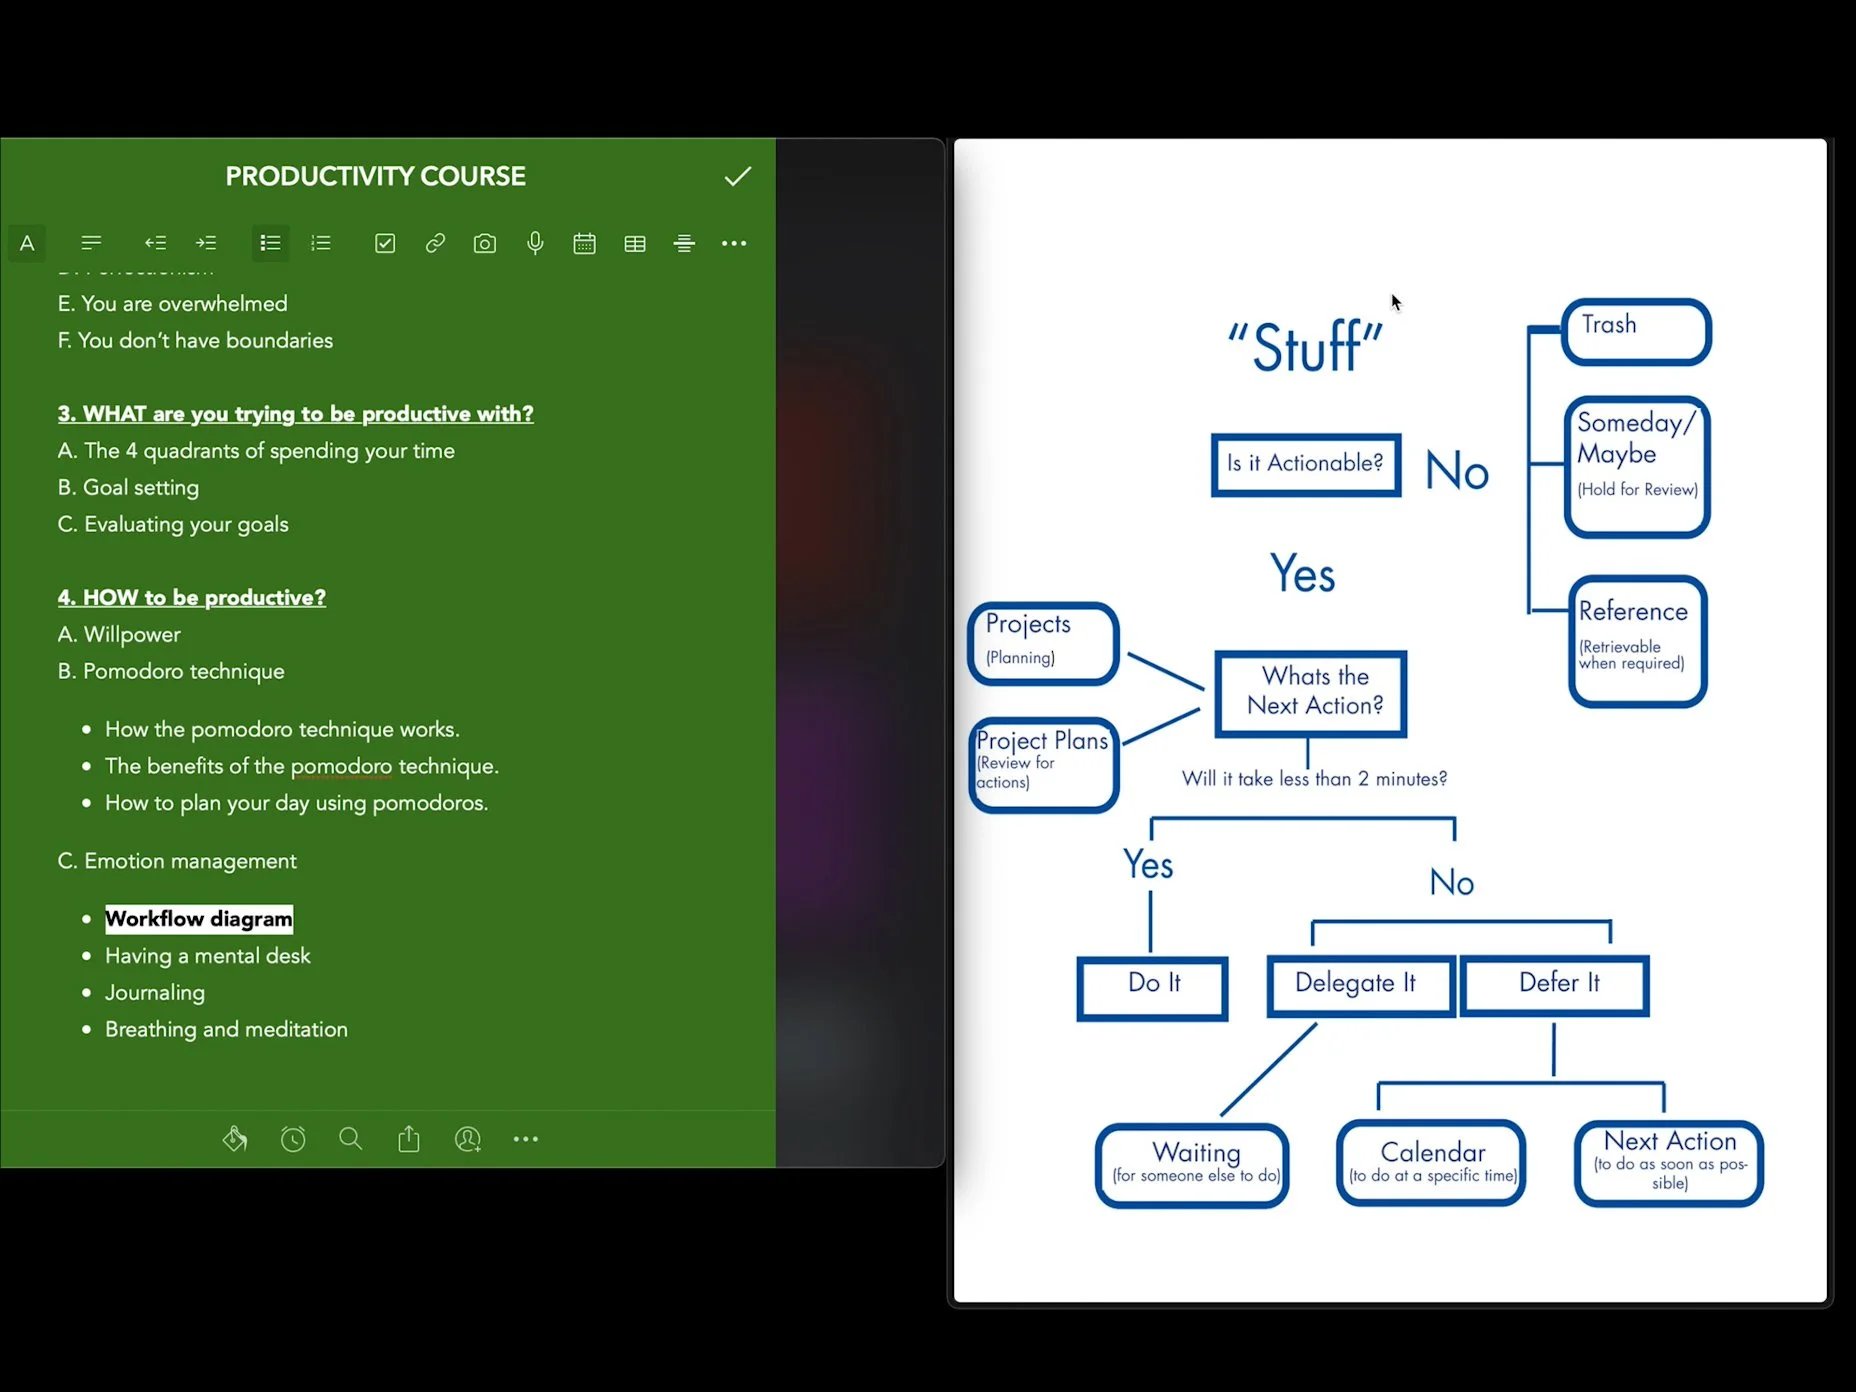Click the highlighted 'Workflow diagram' bullet
1856x1392 pixels.
coord(199,919)
